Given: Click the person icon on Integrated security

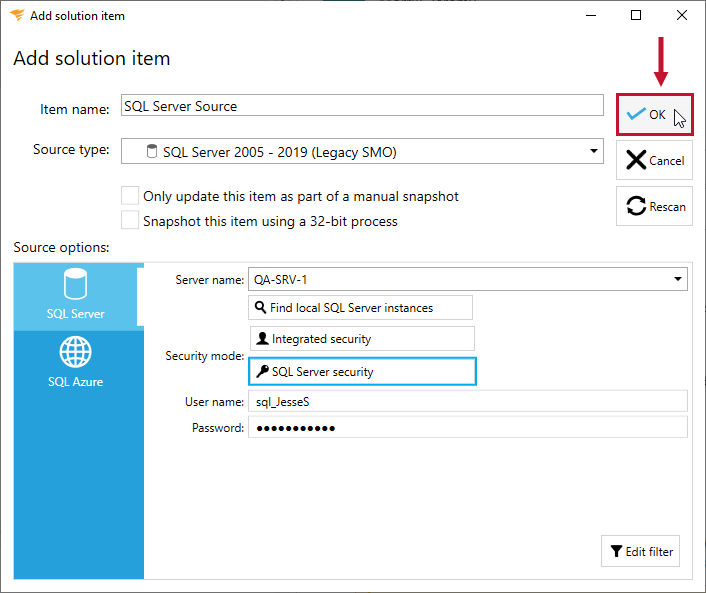Looking at the screenshot, I should click(x=262, y=338).
